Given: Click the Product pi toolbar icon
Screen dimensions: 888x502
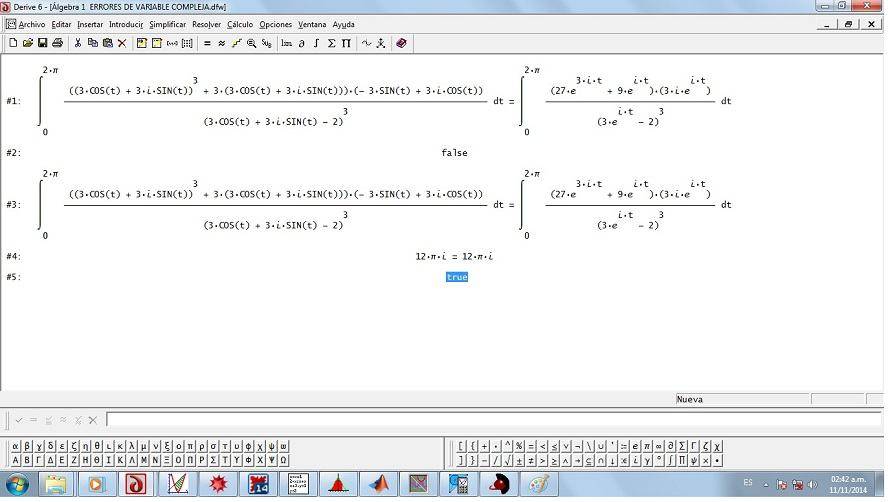Looking at the screenshot, I should pos(346,43).
